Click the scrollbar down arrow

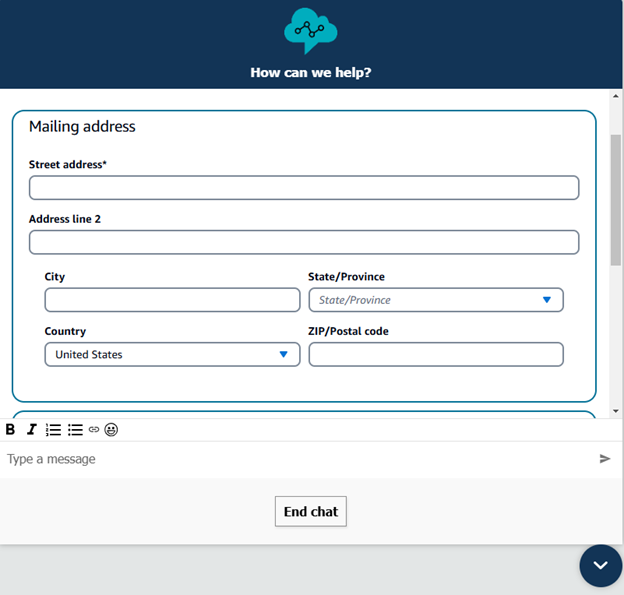pyautogui.click(x=616, y=411)
